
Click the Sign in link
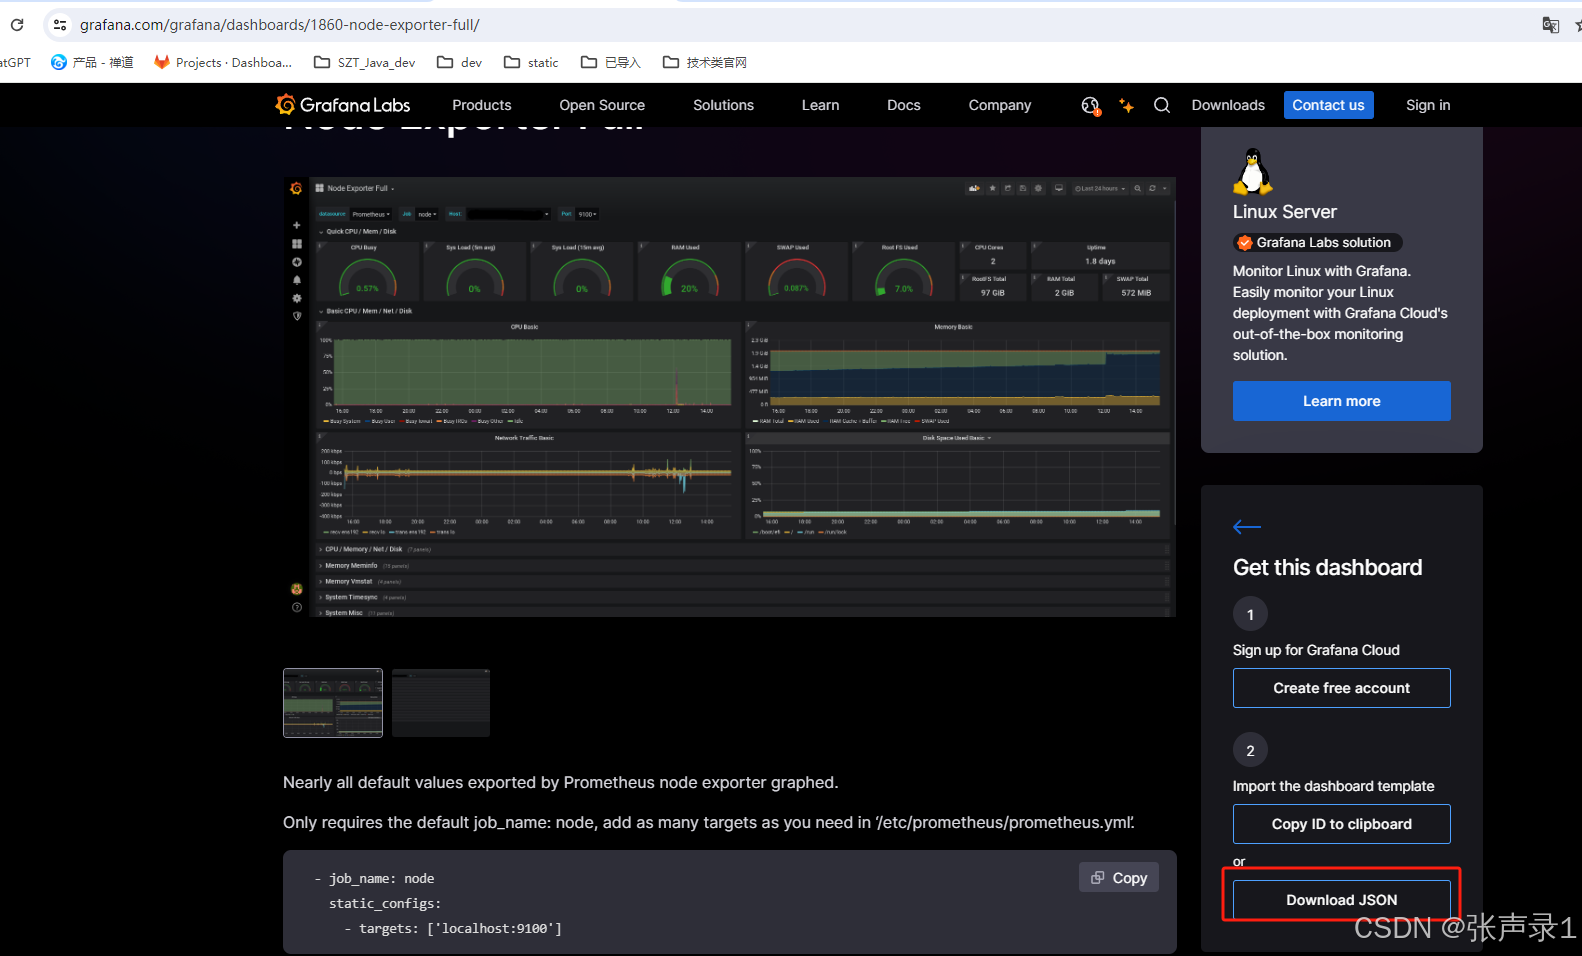click(x=1427, y=105)
